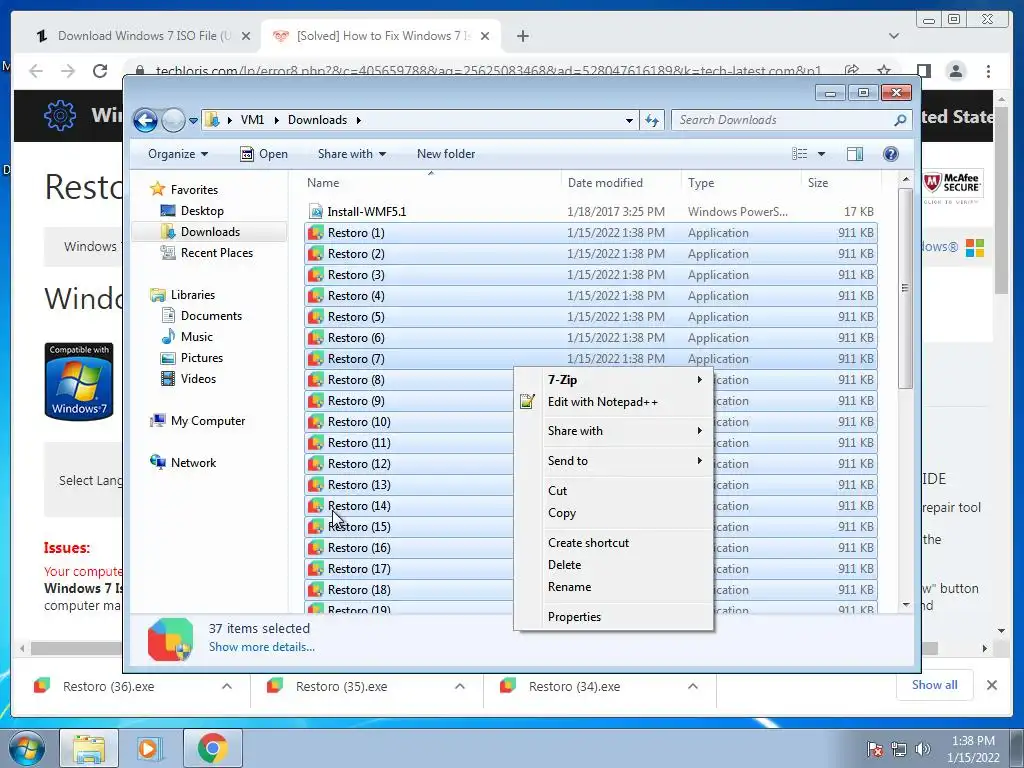Choose Delete from context menu
Viewport: 1024px width, 768px height.
click(x=614, y=565)
